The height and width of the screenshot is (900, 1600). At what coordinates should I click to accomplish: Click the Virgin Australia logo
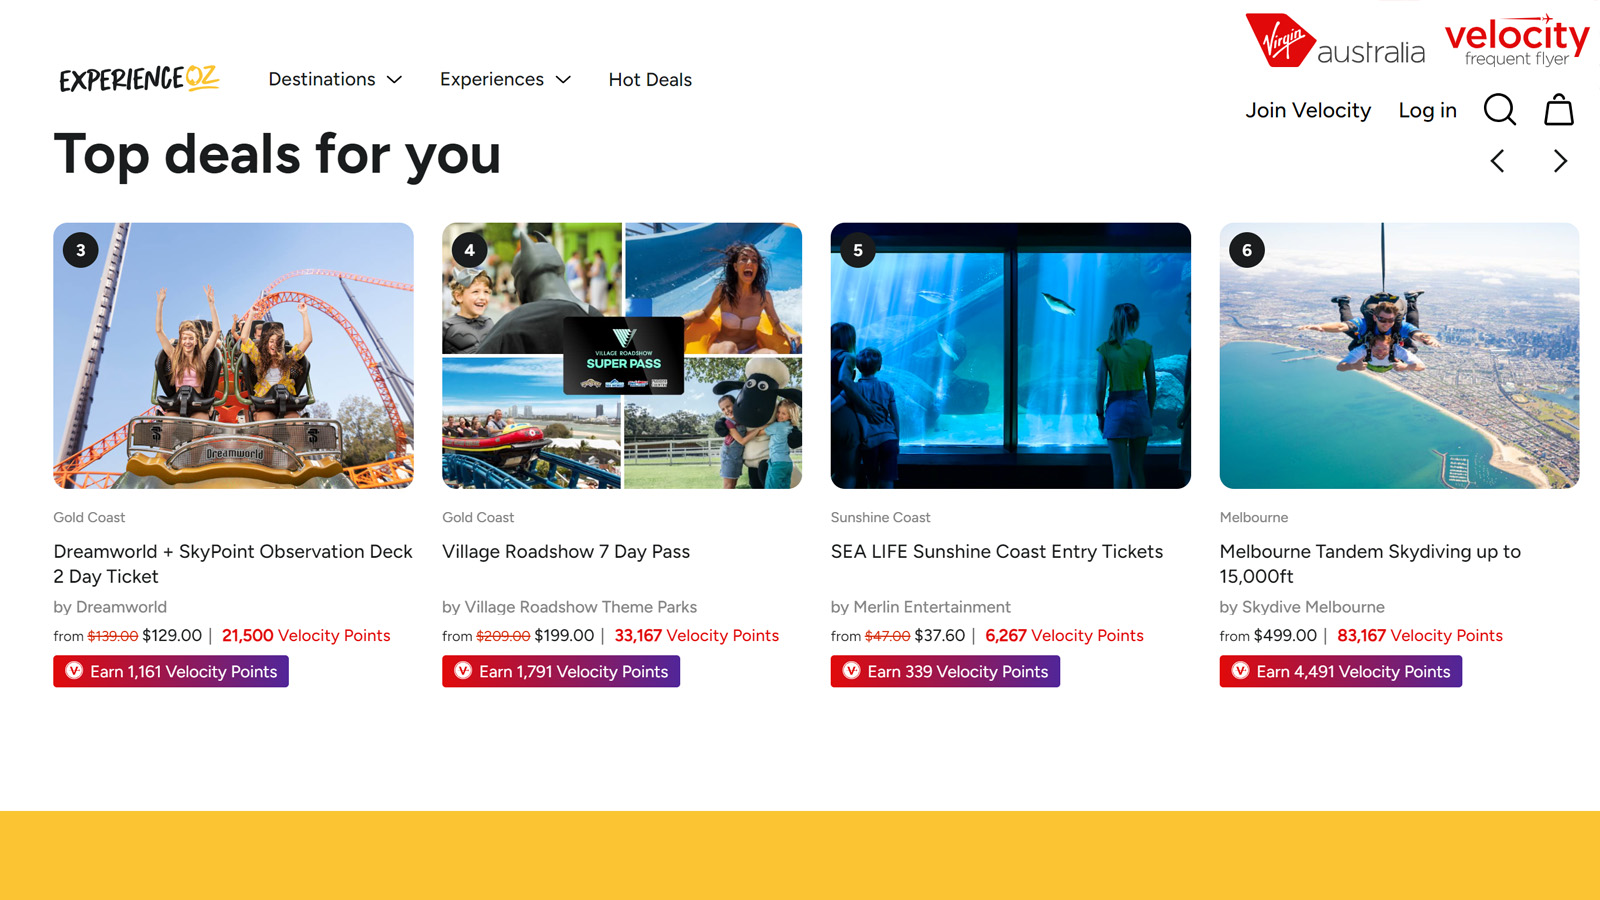click(1335, 41)
